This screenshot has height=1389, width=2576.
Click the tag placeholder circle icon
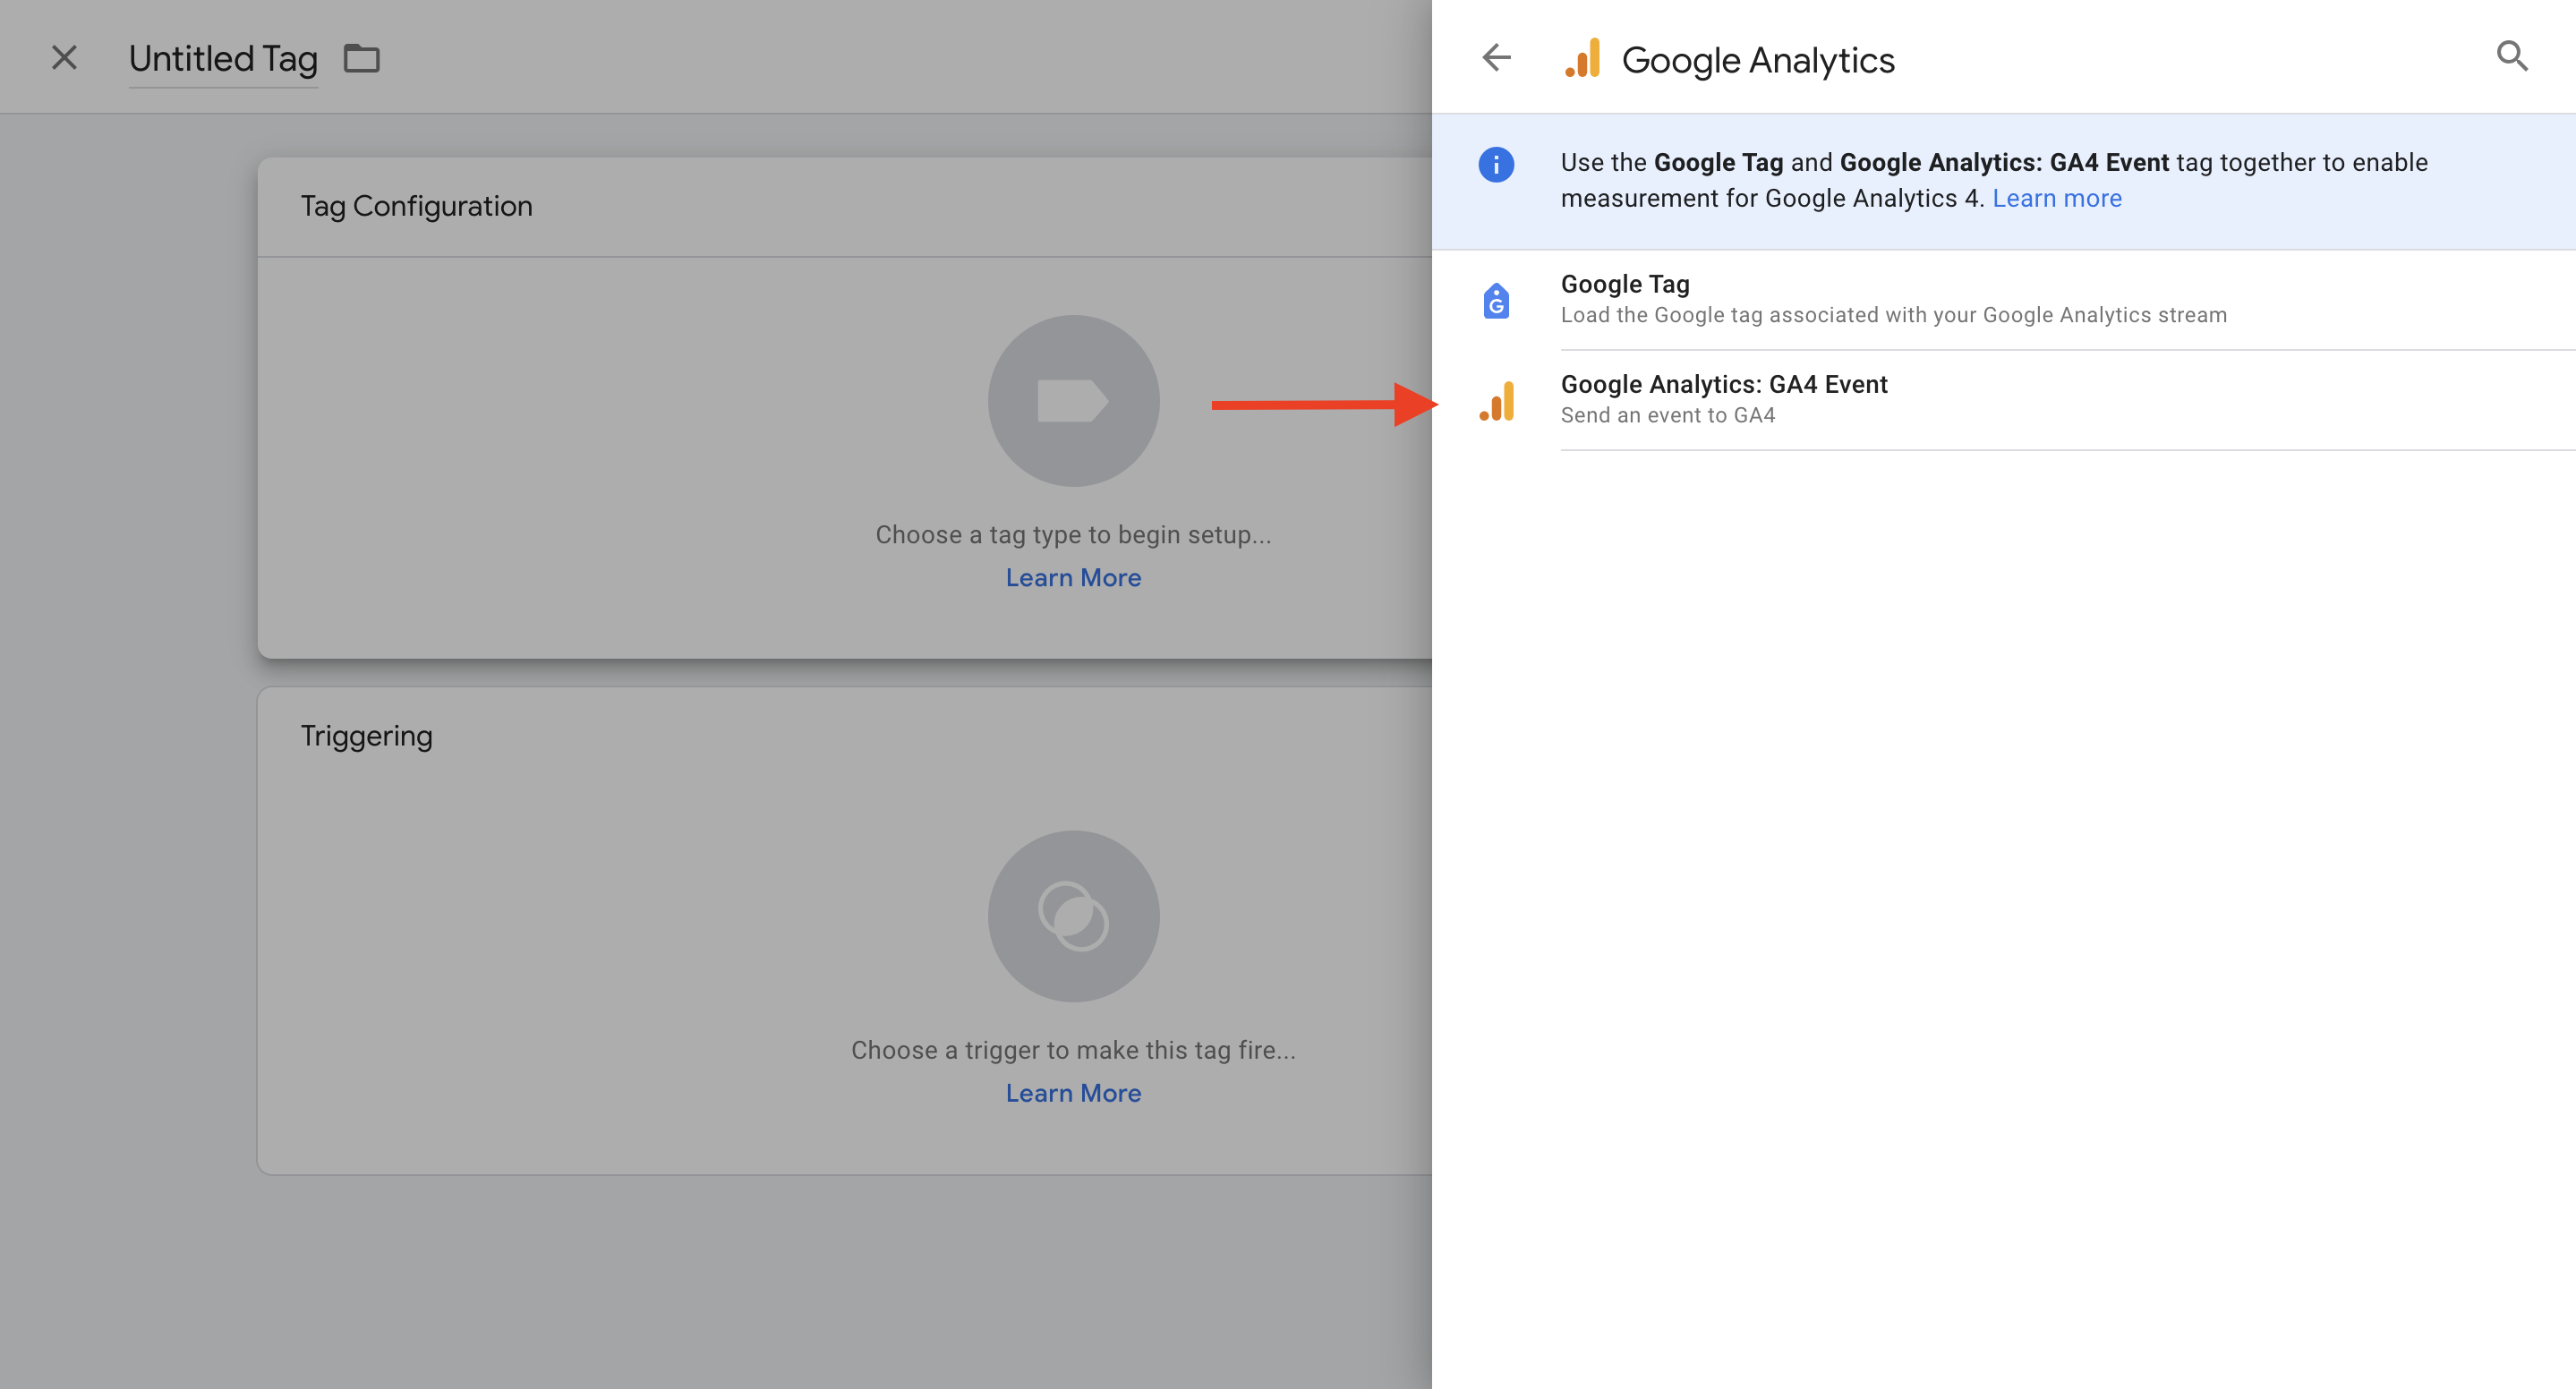1073,401
